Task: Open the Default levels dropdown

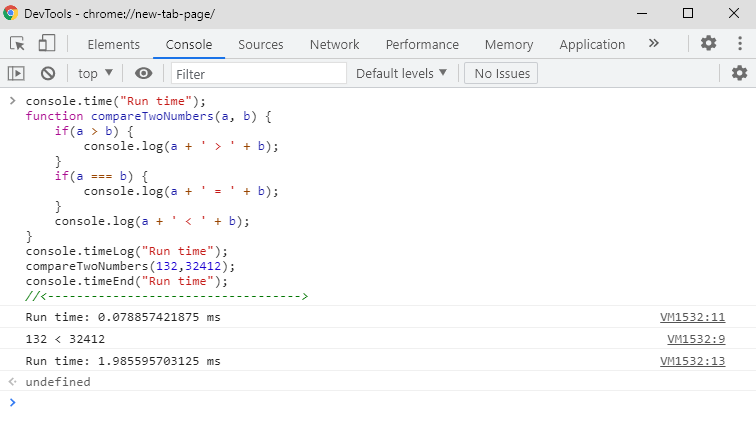Action: [x=402, y=73]
